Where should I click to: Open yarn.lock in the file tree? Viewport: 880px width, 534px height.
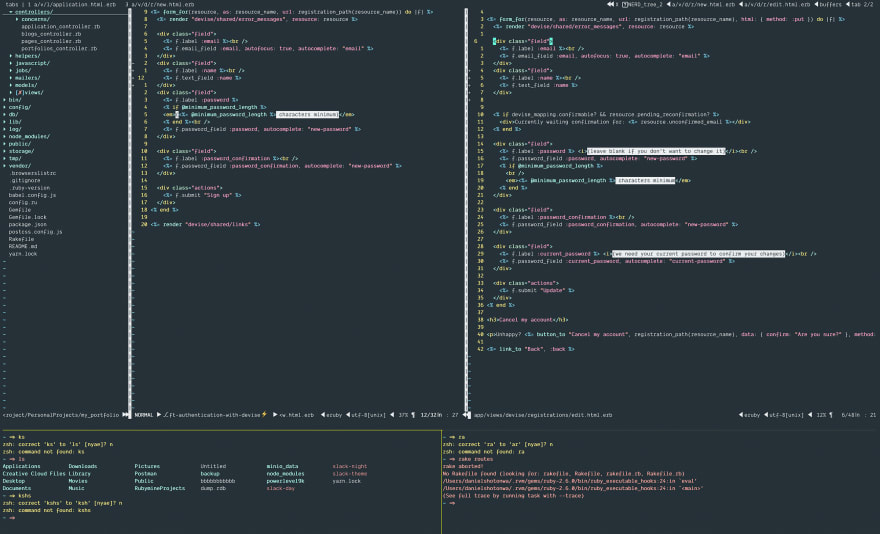click(22, 254)
